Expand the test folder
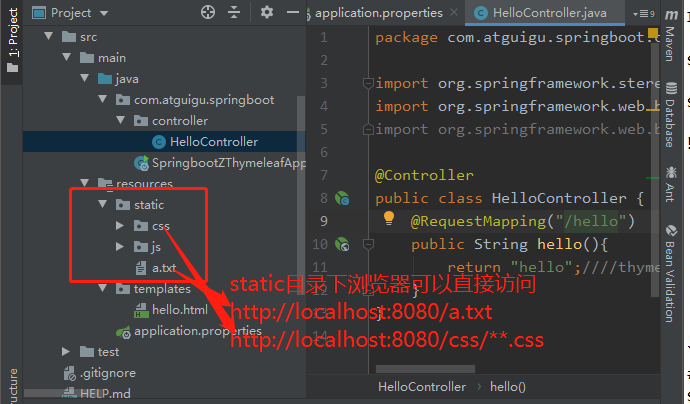This screenshot has width=690, height=404. coord(66,351)
